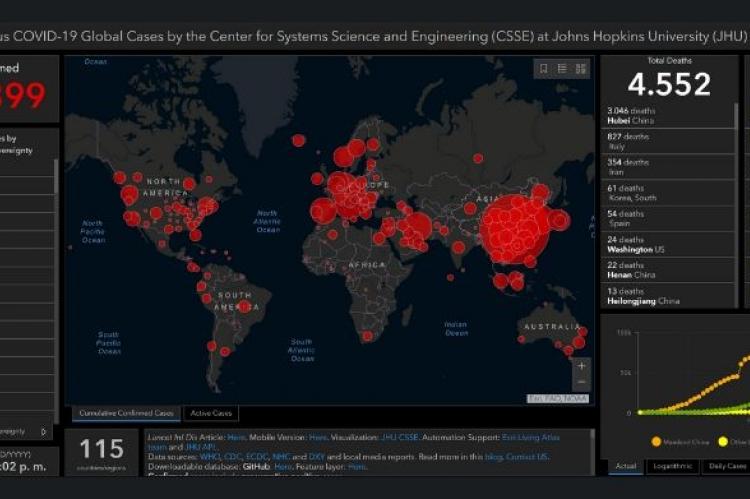The height and width of the screenshot is (499, 750).
Task: Select the Logarithmic chart tab
Action: coord(673,466)
